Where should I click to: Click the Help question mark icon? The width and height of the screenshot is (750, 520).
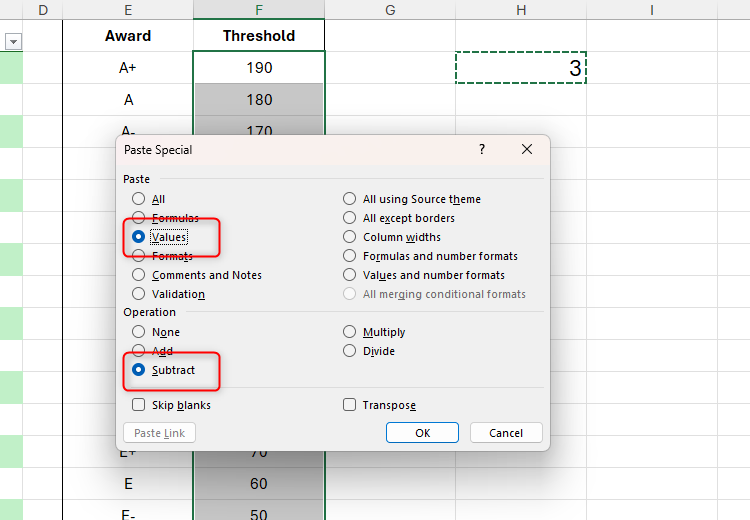click(x=481, y=149)
